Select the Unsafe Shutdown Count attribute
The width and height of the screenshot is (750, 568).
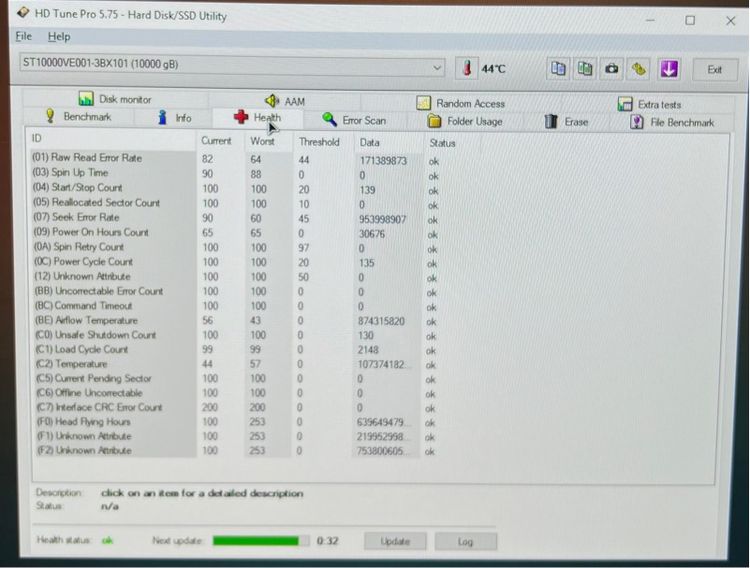click(x=96, y=334)
